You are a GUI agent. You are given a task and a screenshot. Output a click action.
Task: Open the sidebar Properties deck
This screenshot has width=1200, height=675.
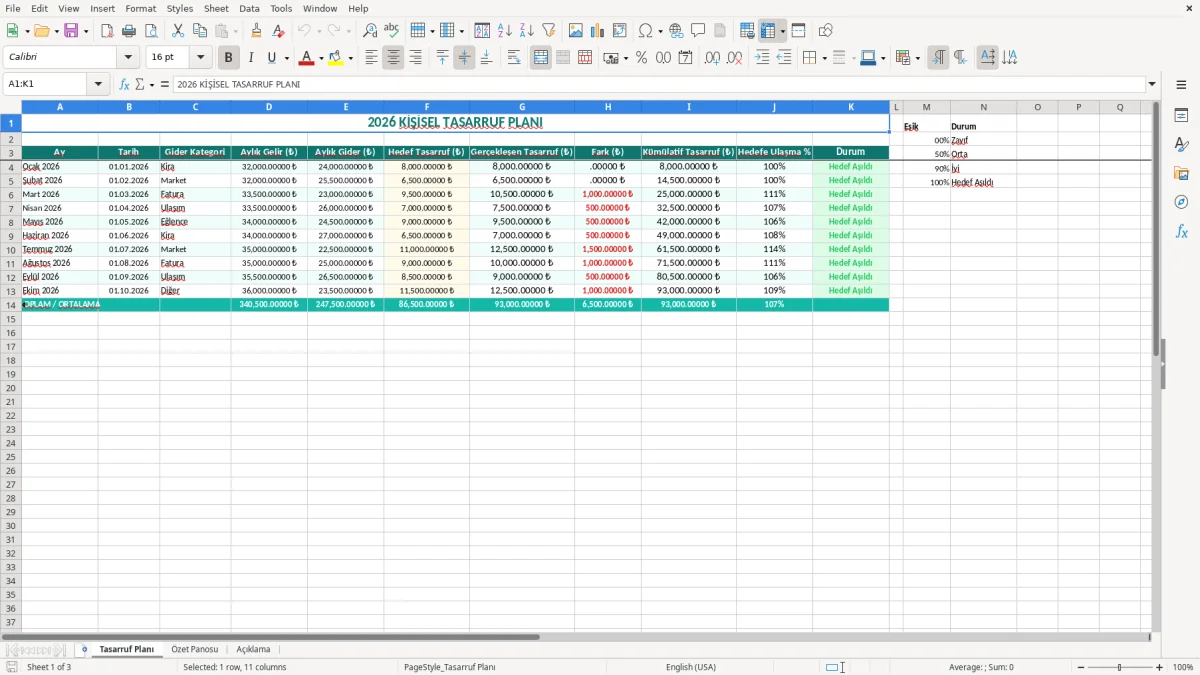point(1181,116)
